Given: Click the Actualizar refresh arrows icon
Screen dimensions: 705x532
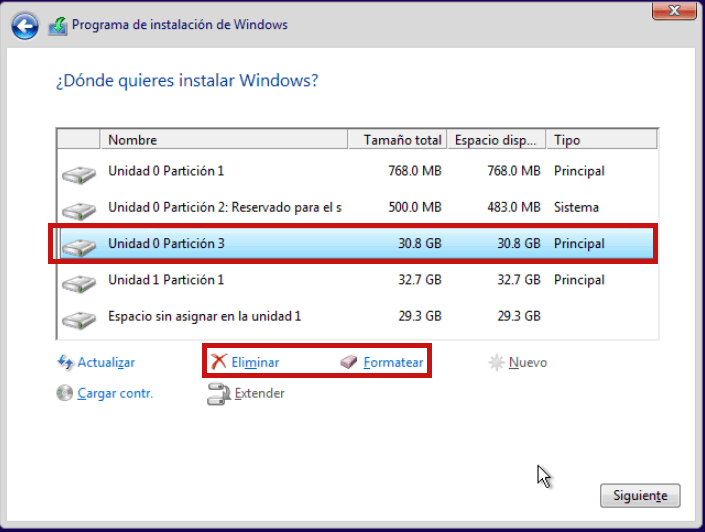Looking at the screenshot, I should (65, 362).
